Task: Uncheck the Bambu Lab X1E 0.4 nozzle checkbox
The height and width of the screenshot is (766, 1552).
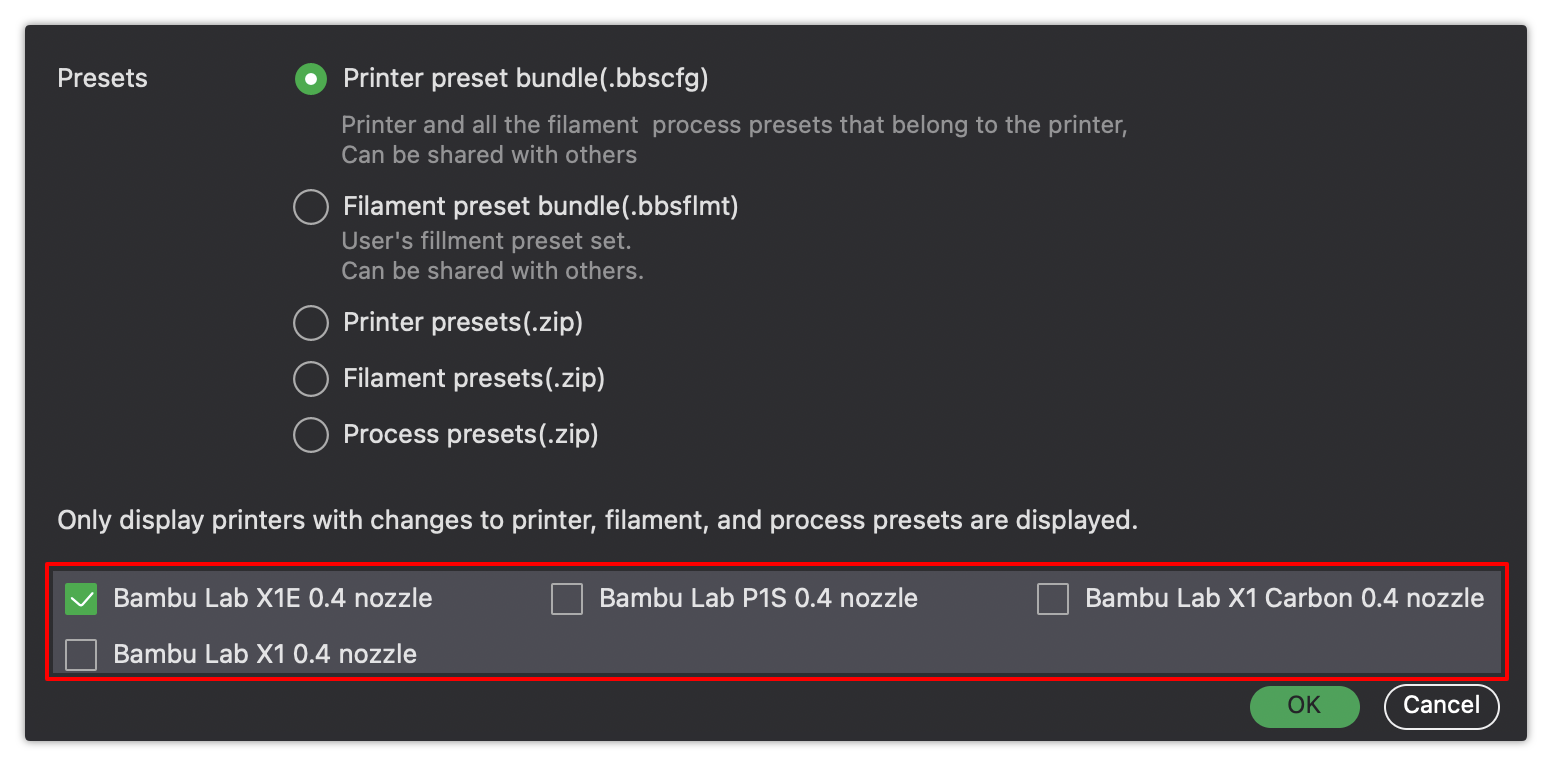Action: [x=81, y=599]
